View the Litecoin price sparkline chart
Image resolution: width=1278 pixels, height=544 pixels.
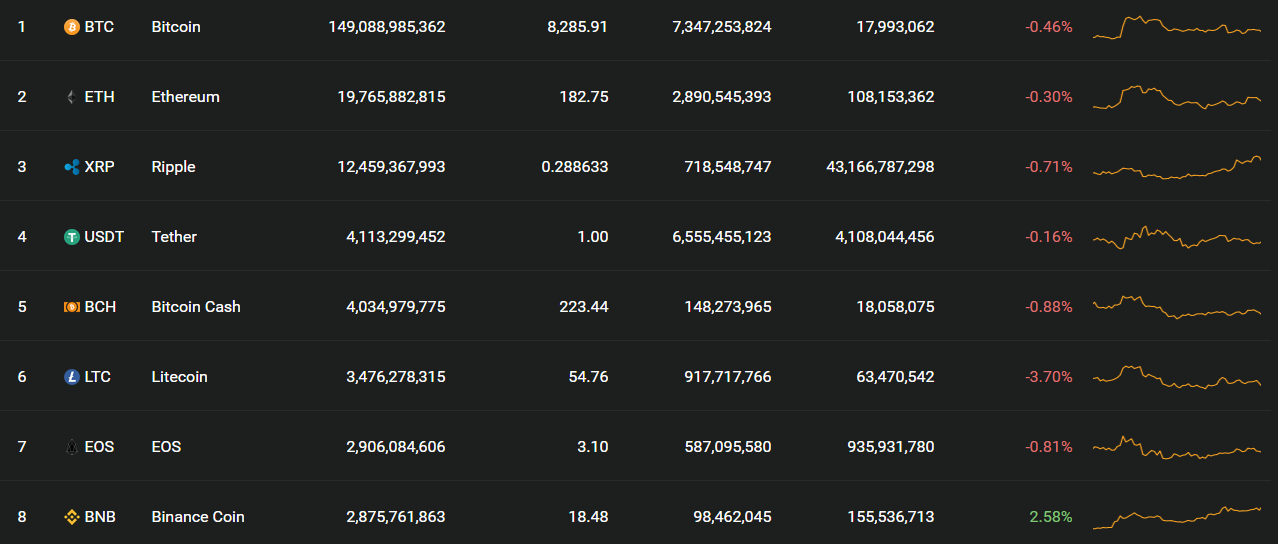point(1177,377)
